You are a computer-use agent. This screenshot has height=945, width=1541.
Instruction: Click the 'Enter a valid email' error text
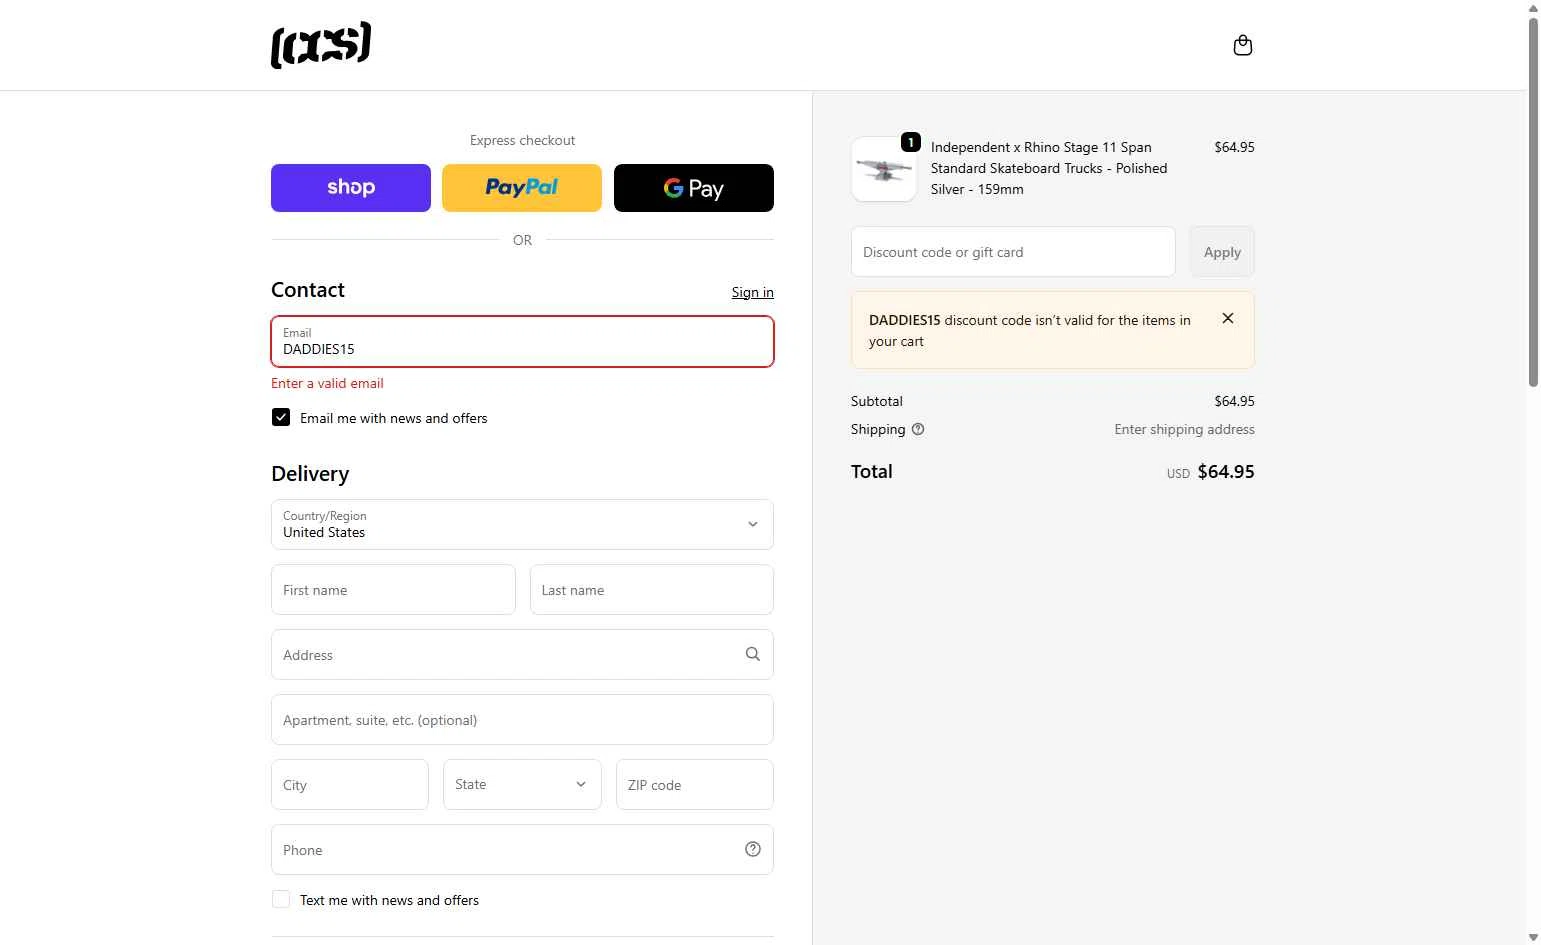click(x=327, y=383)
